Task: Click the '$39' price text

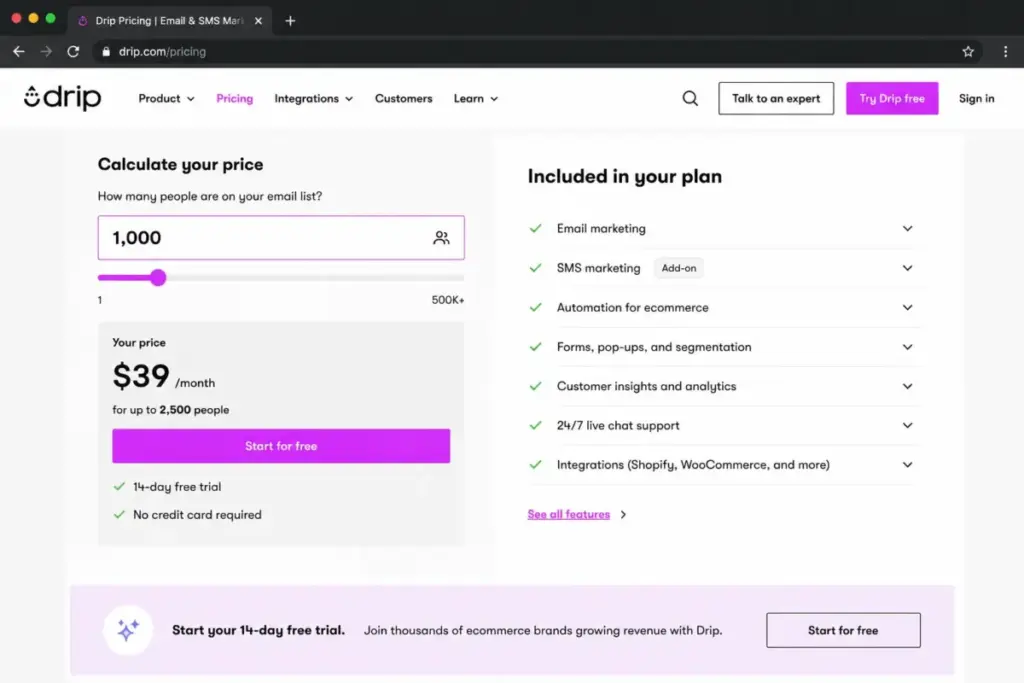Action: 141,376
